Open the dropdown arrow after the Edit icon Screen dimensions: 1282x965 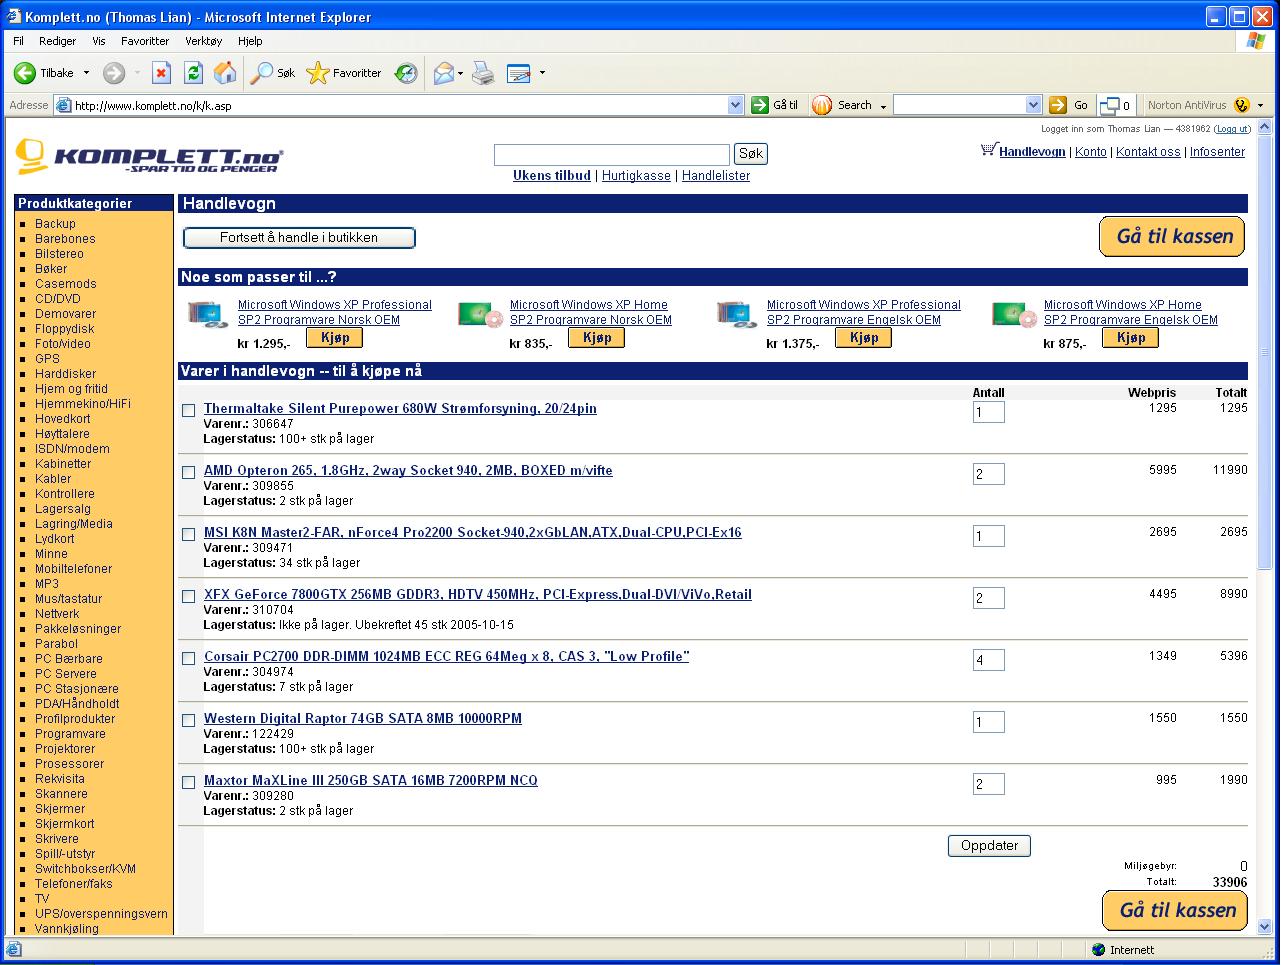[542, 73]
